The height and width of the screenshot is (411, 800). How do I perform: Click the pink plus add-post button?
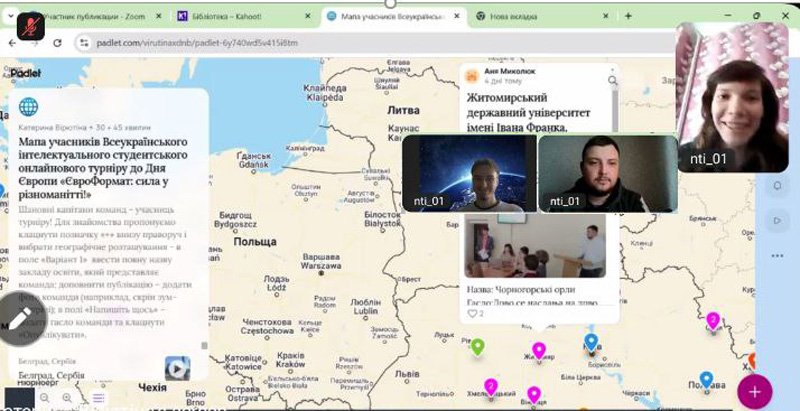(755, 392)
